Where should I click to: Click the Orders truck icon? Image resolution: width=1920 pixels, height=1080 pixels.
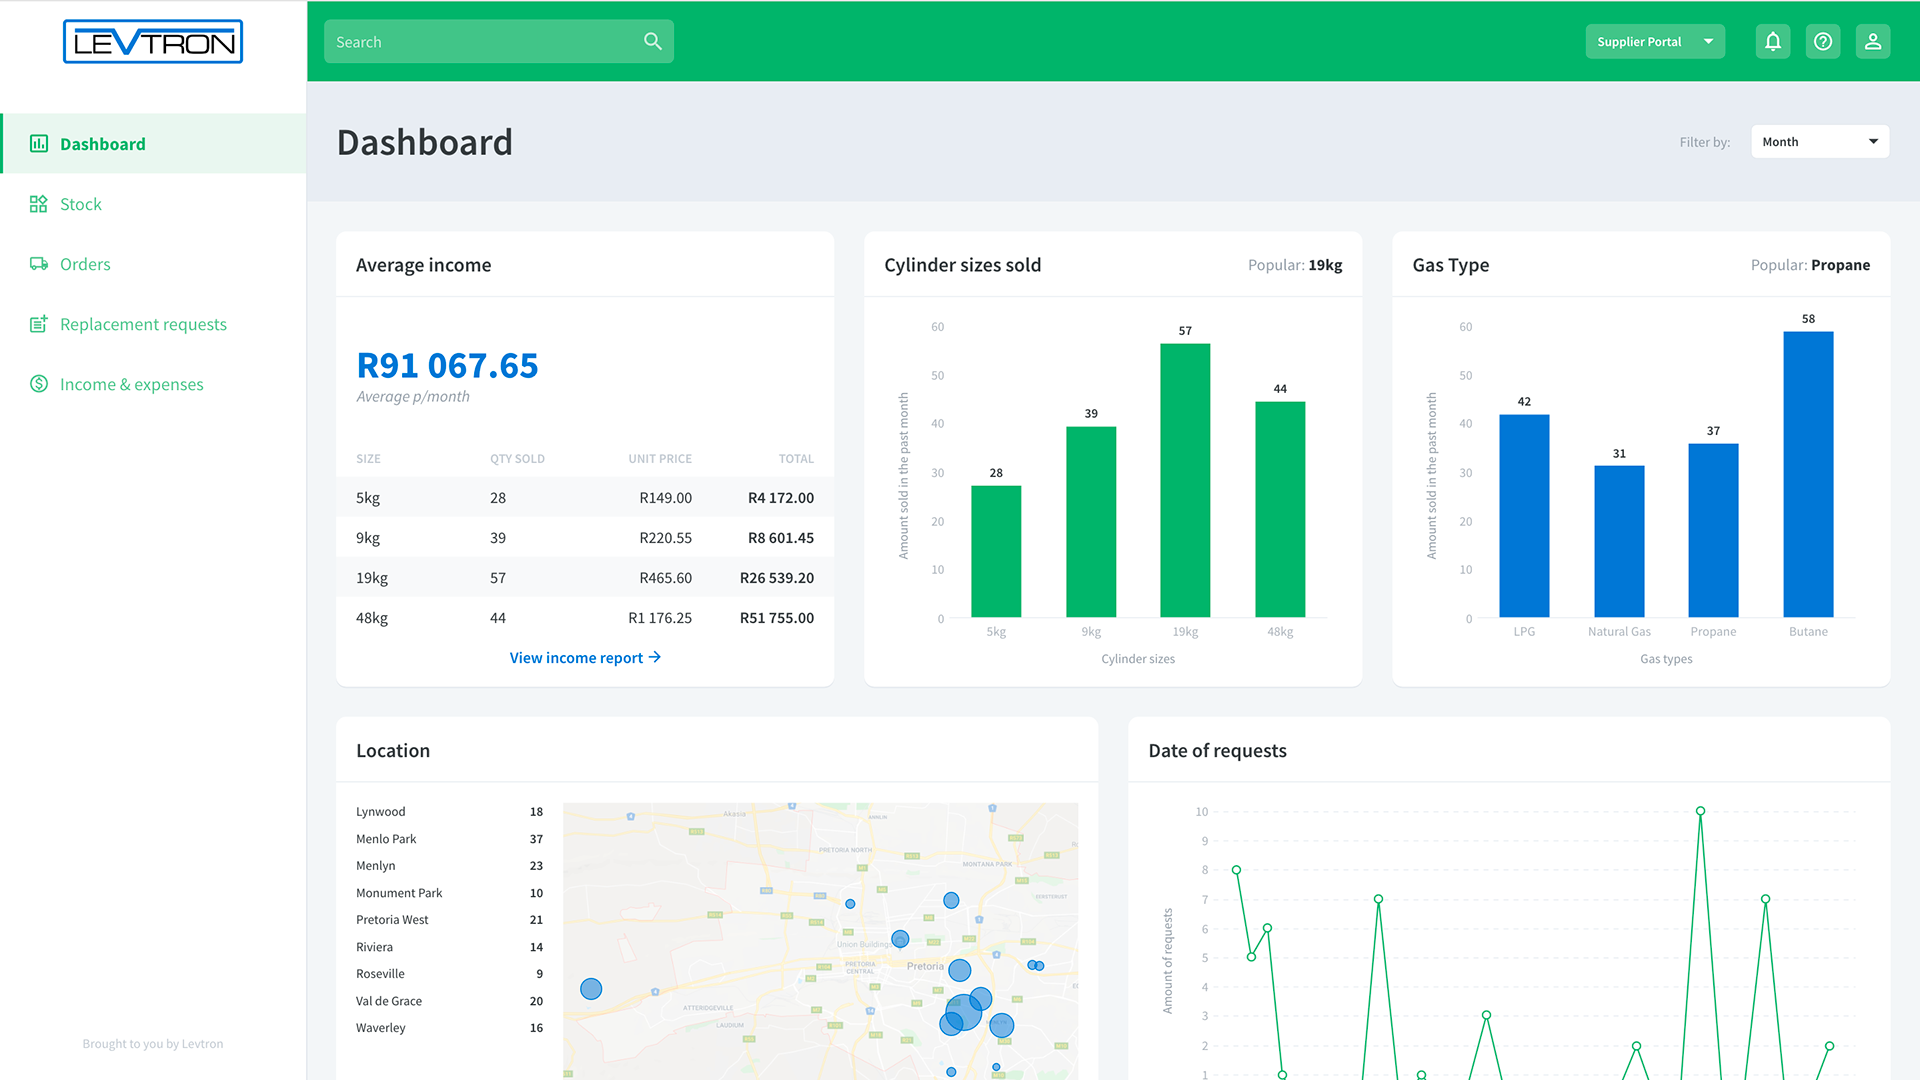(39, 264)
